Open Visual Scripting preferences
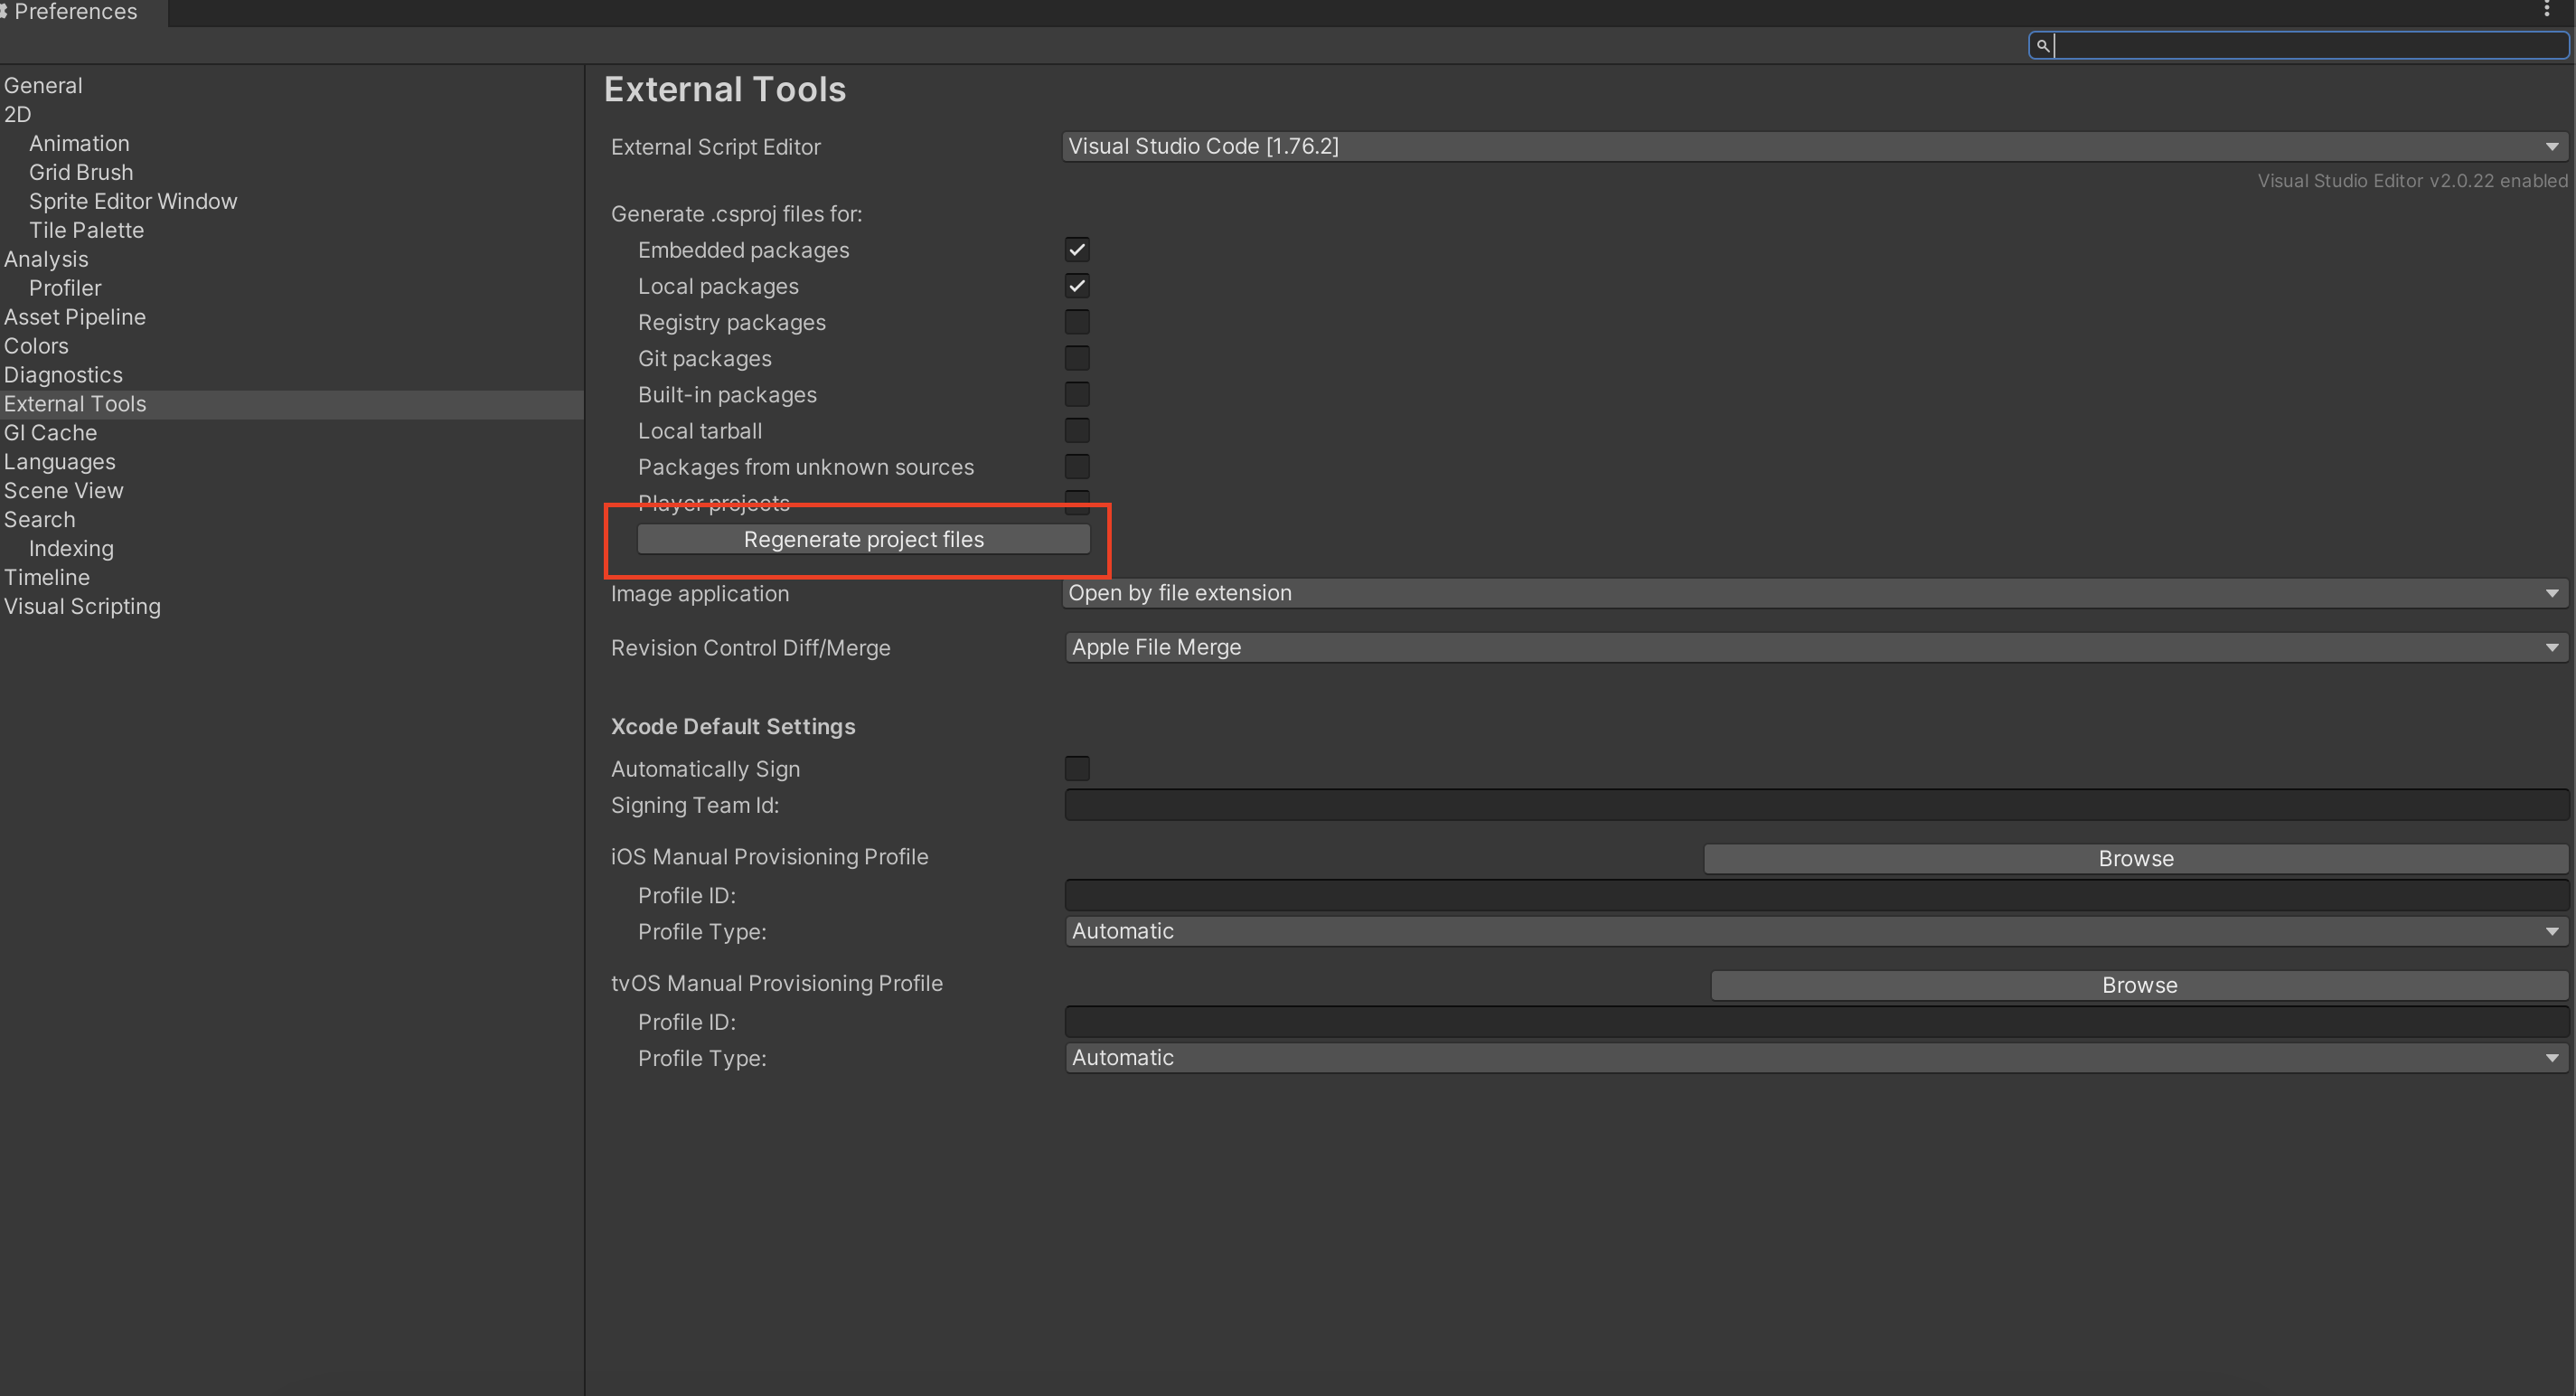2576x1396 pixels. 82,607
